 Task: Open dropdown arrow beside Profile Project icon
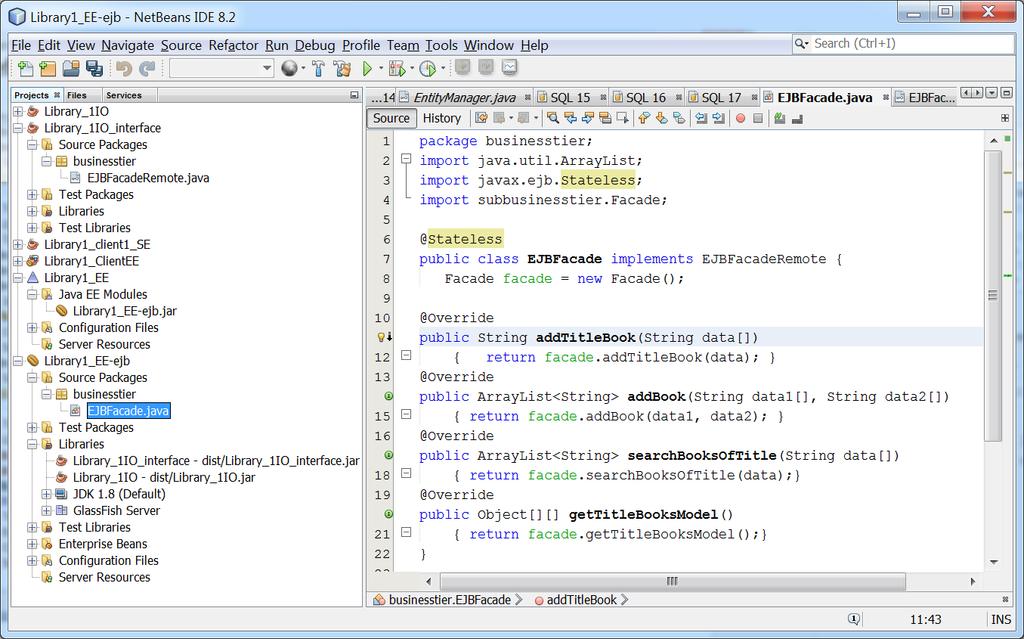click(x=443, y=68)
